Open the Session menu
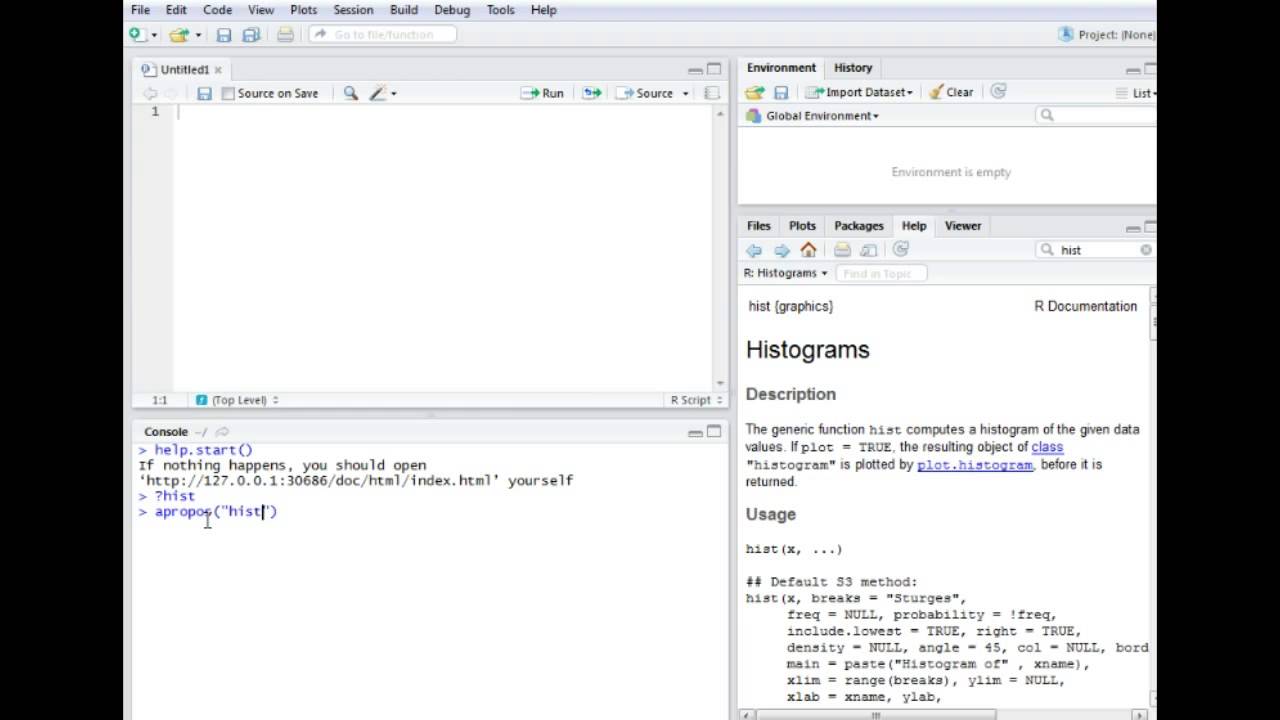The height and width of the screenshot is (720, 1280). coord(353,10)
